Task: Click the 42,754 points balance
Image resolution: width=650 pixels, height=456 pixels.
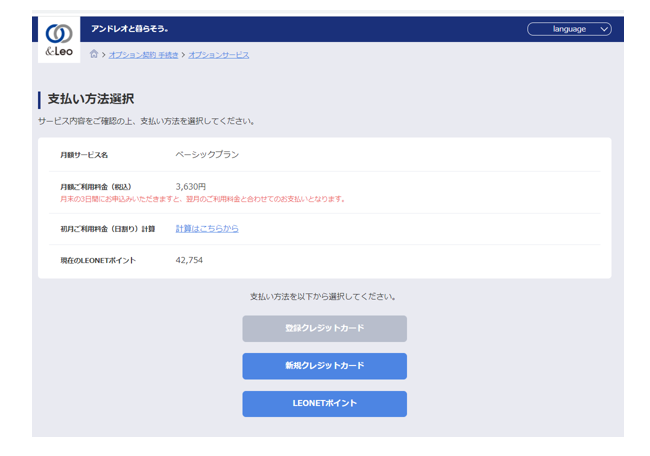Action: click(189, 261)
